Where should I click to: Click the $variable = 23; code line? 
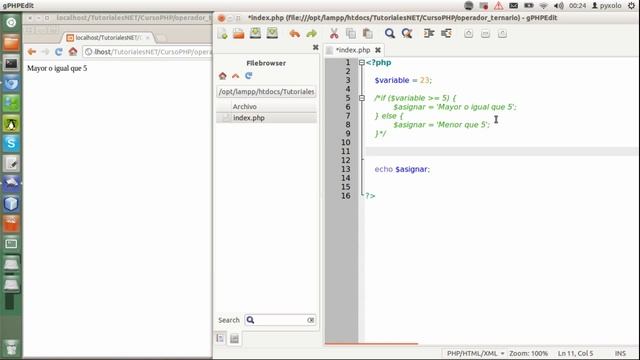click(x=403, y=80)
